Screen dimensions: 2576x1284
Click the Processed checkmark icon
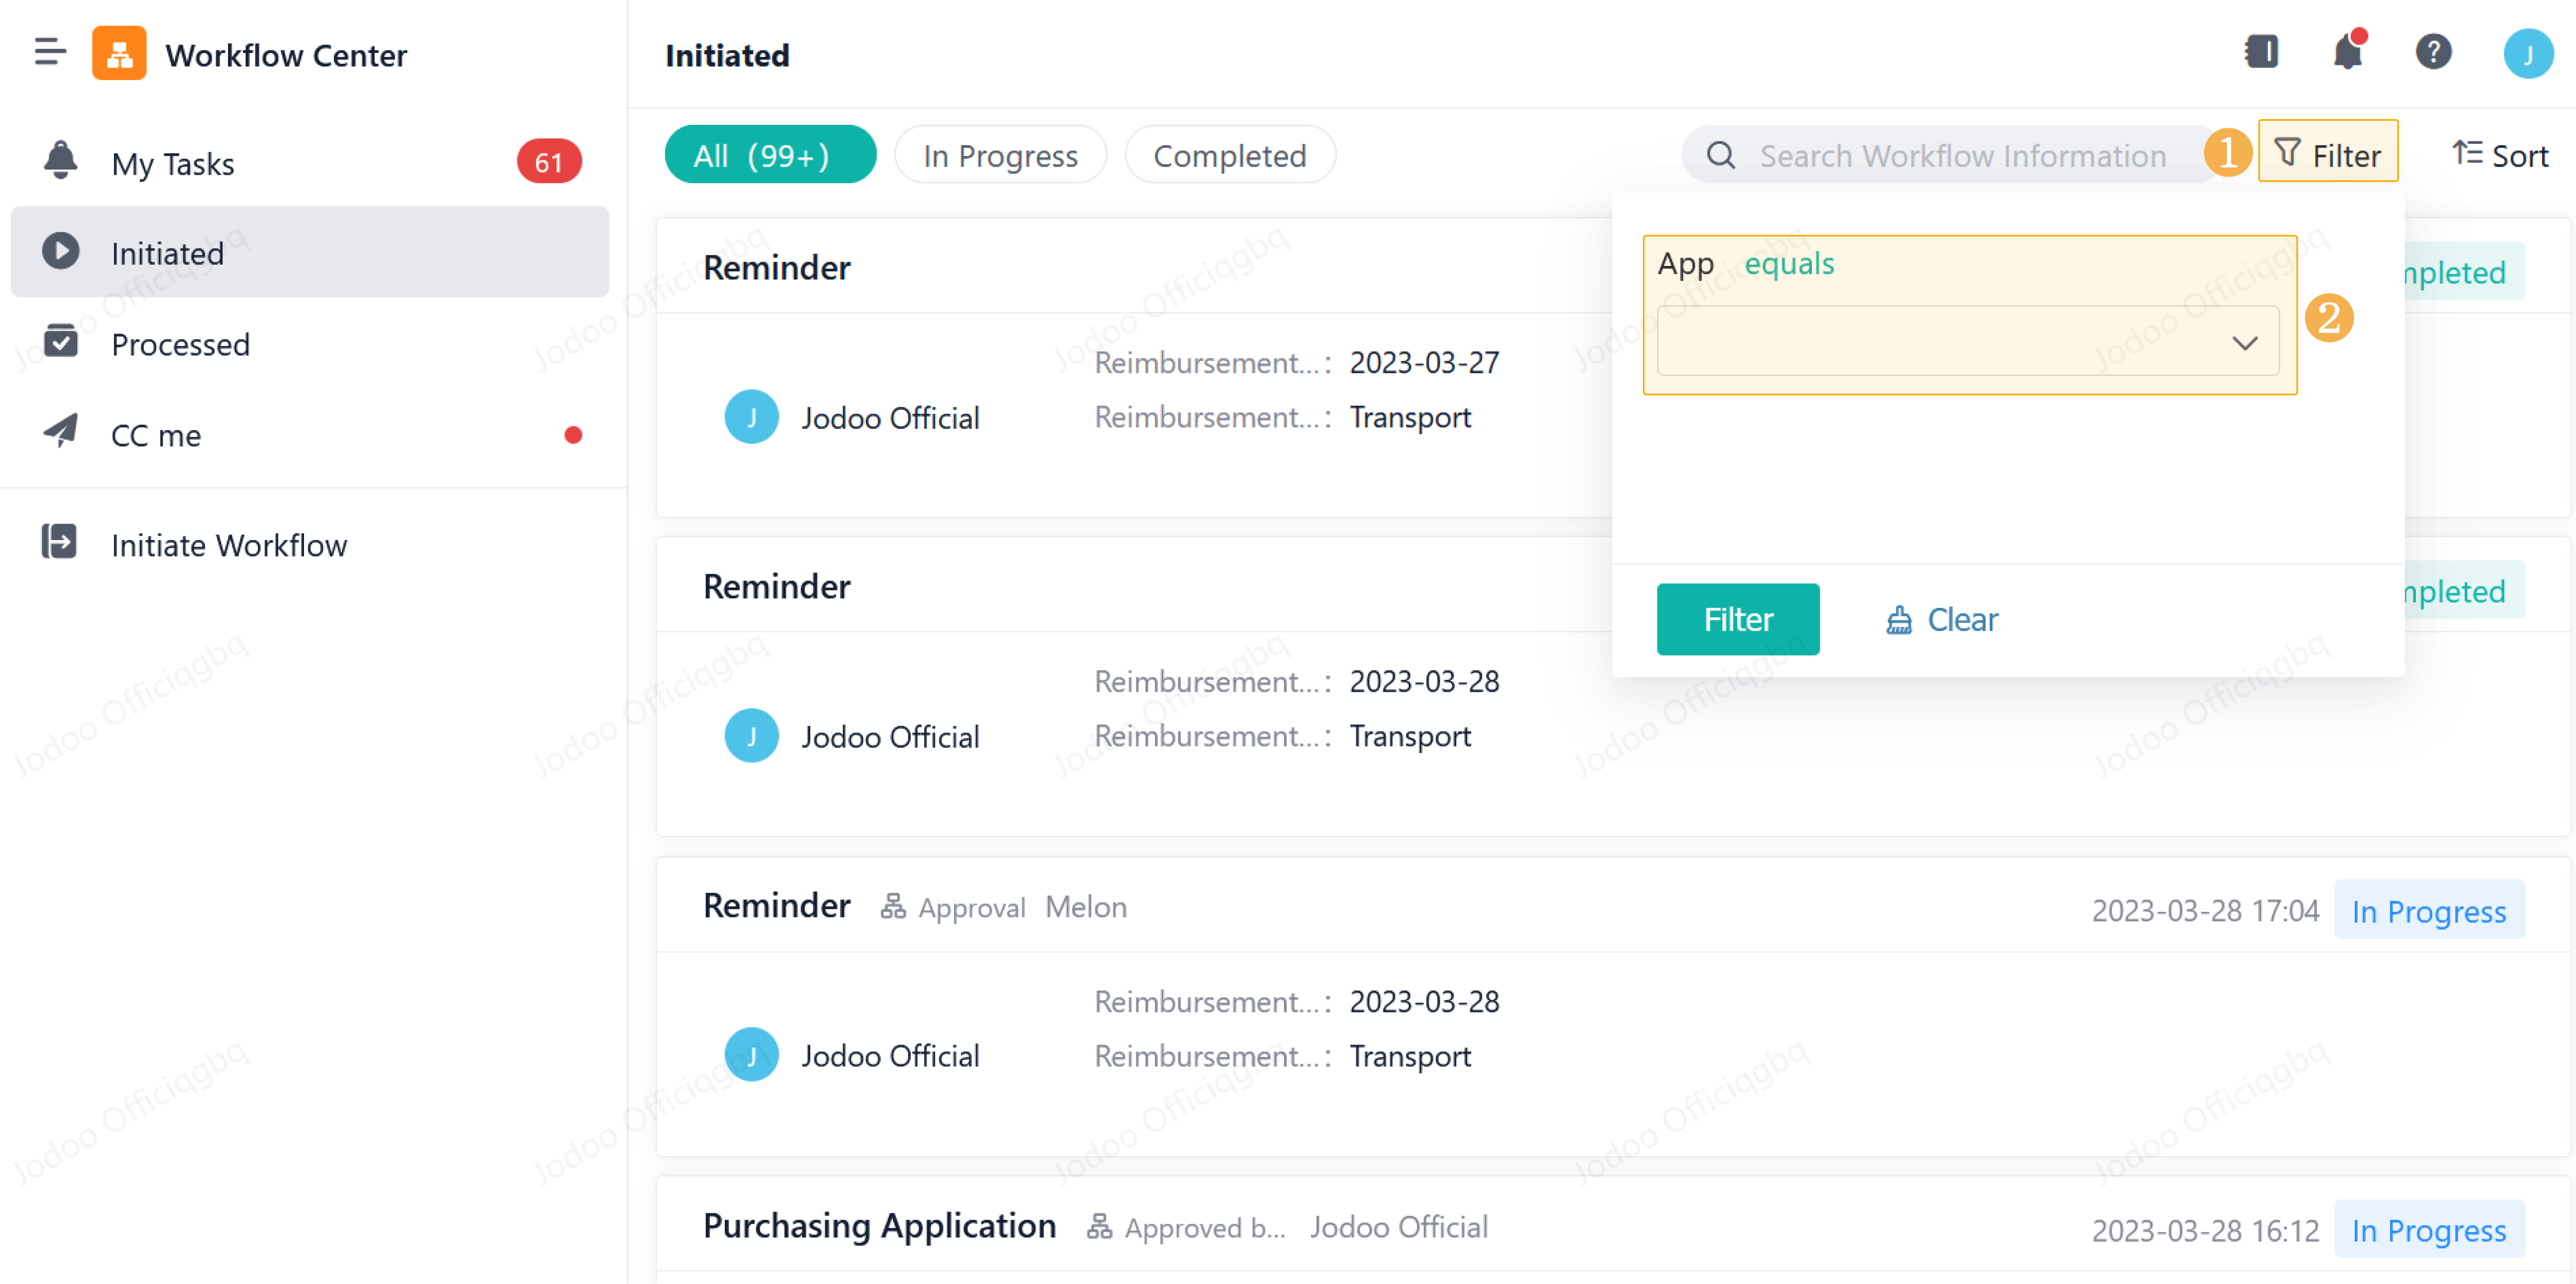pos(61,341)
